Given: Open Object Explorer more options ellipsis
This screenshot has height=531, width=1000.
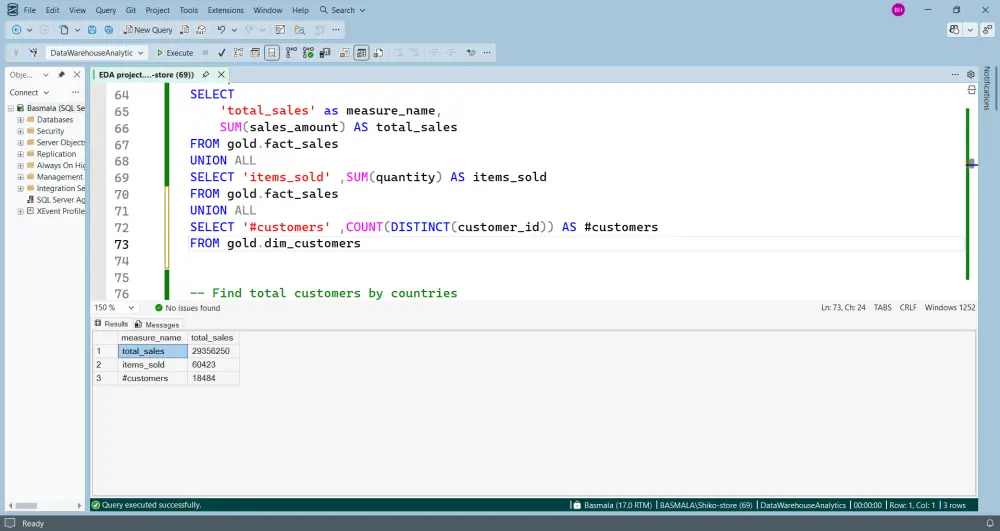Looking at the screenshot, I should point(75,92).
